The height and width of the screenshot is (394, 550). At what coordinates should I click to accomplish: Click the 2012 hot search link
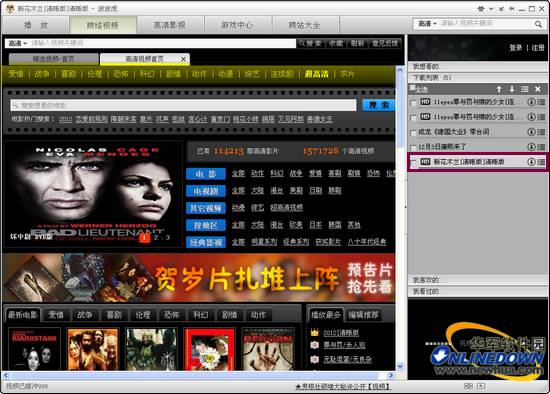66,119
